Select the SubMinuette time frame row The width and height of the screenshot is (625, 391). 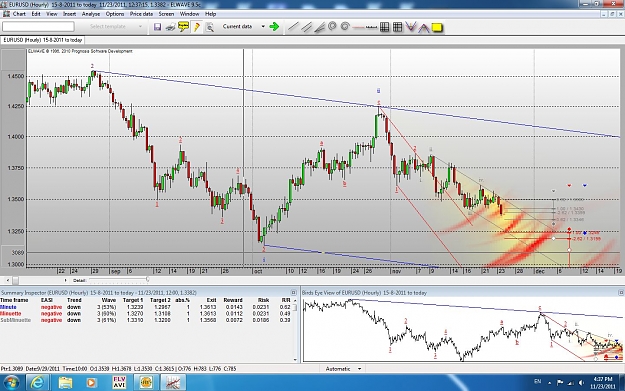pyautogui.click(x=145, y=320)
